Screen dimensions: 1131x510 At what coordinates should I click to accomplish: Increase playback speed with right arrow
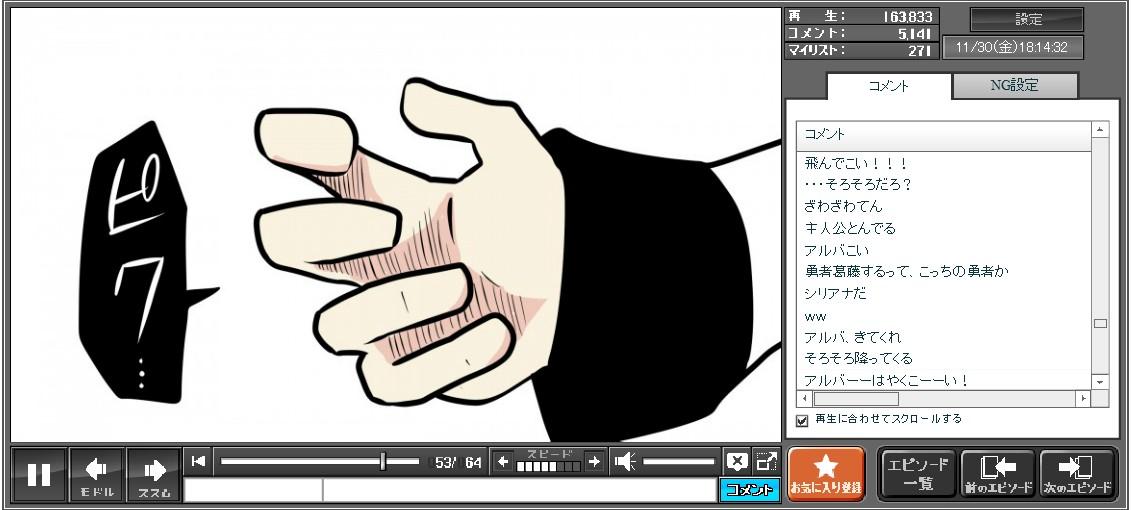click(594, 462)
